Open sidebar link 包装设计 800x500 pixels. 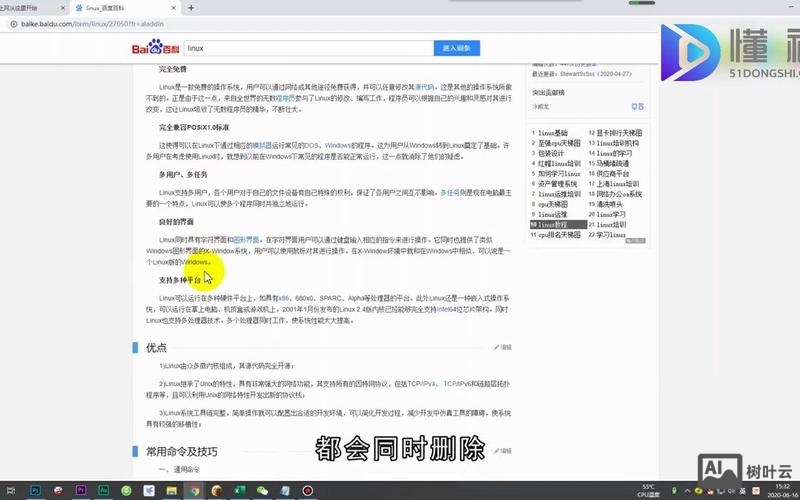tap(551, 154)
